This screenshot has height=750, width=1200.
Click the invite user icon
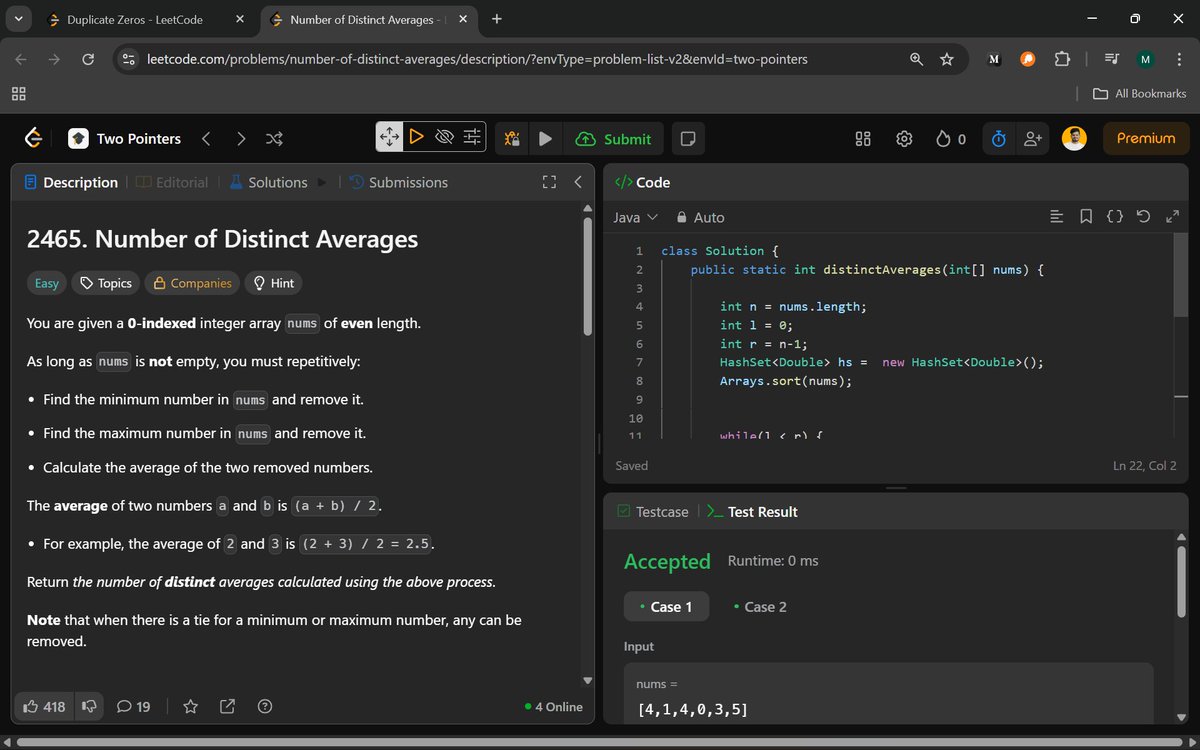(x=1033, y=139)
